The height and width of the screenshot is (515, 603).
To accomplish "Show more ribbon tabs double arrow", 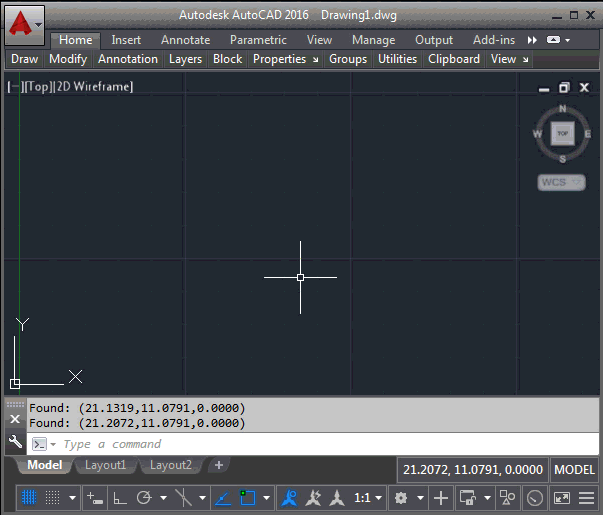I will (x=532, y=40).
